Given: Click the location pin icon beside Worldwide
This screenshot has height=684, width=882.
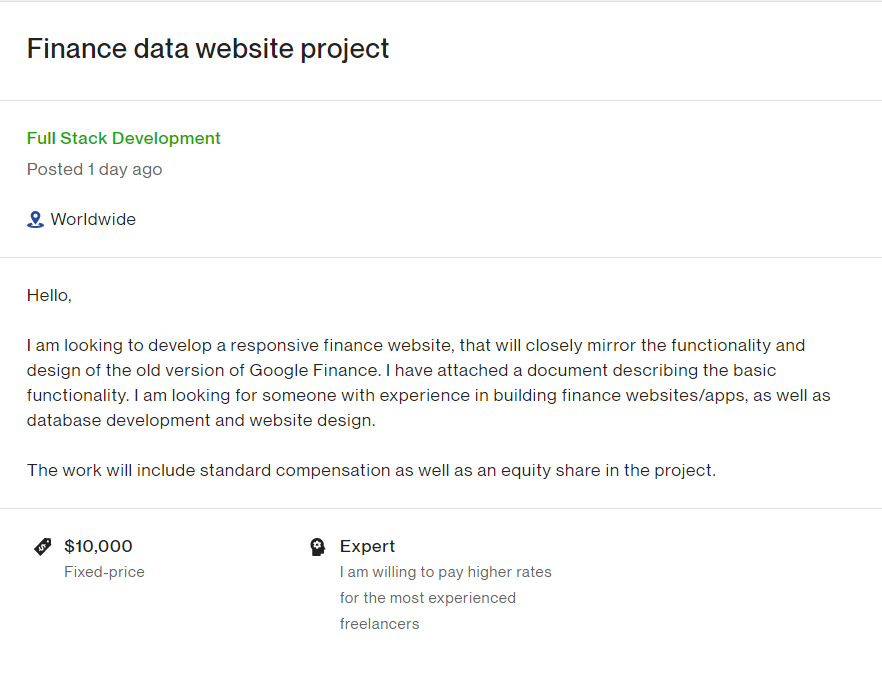Looking at the screenshot, I should (35, 219).
